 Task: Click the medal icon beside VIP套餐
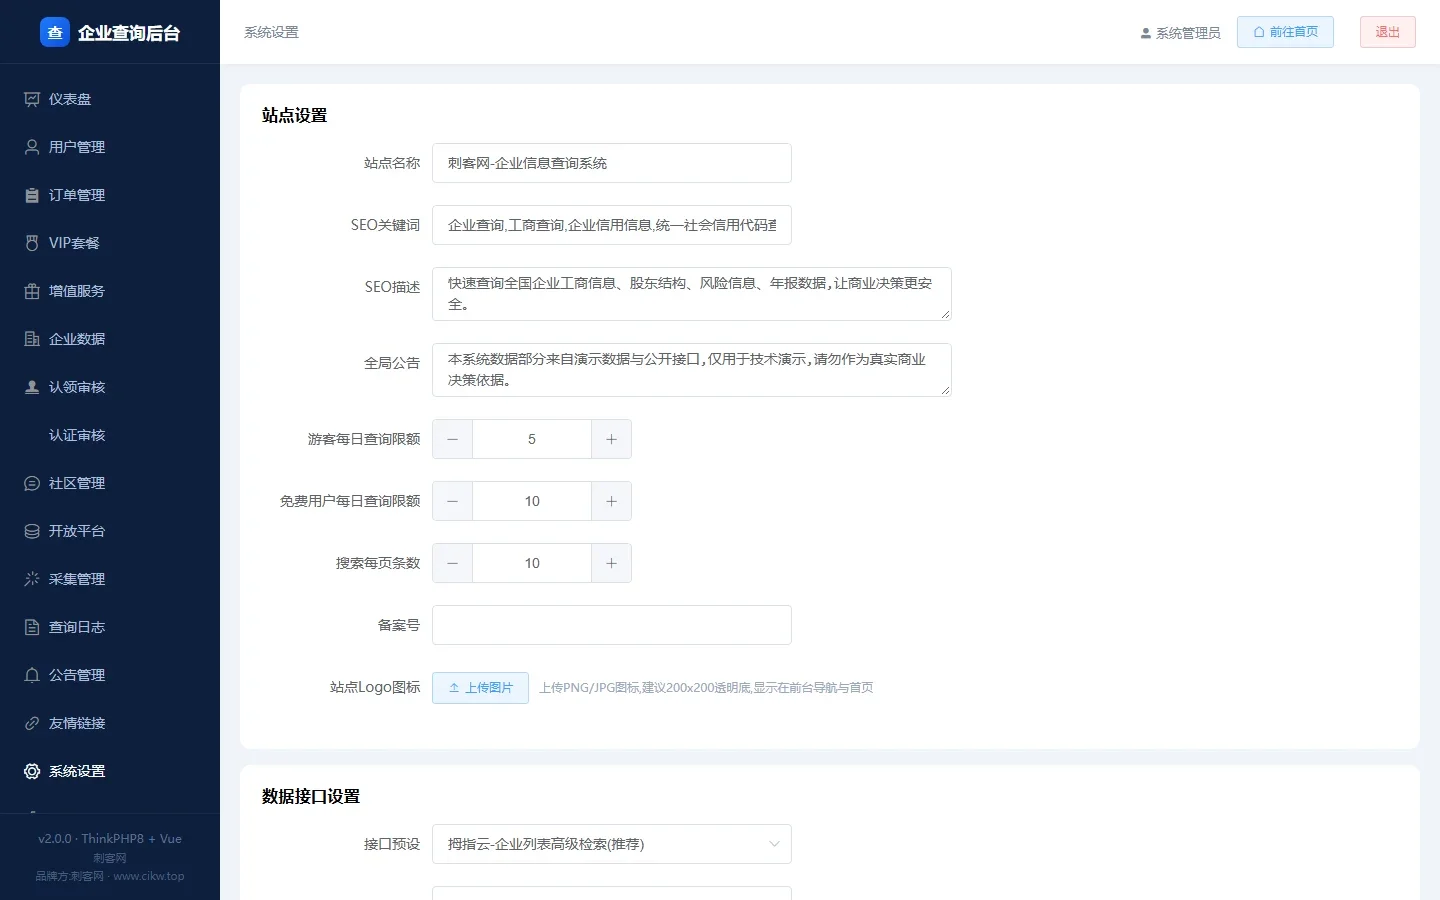point(32,243)
